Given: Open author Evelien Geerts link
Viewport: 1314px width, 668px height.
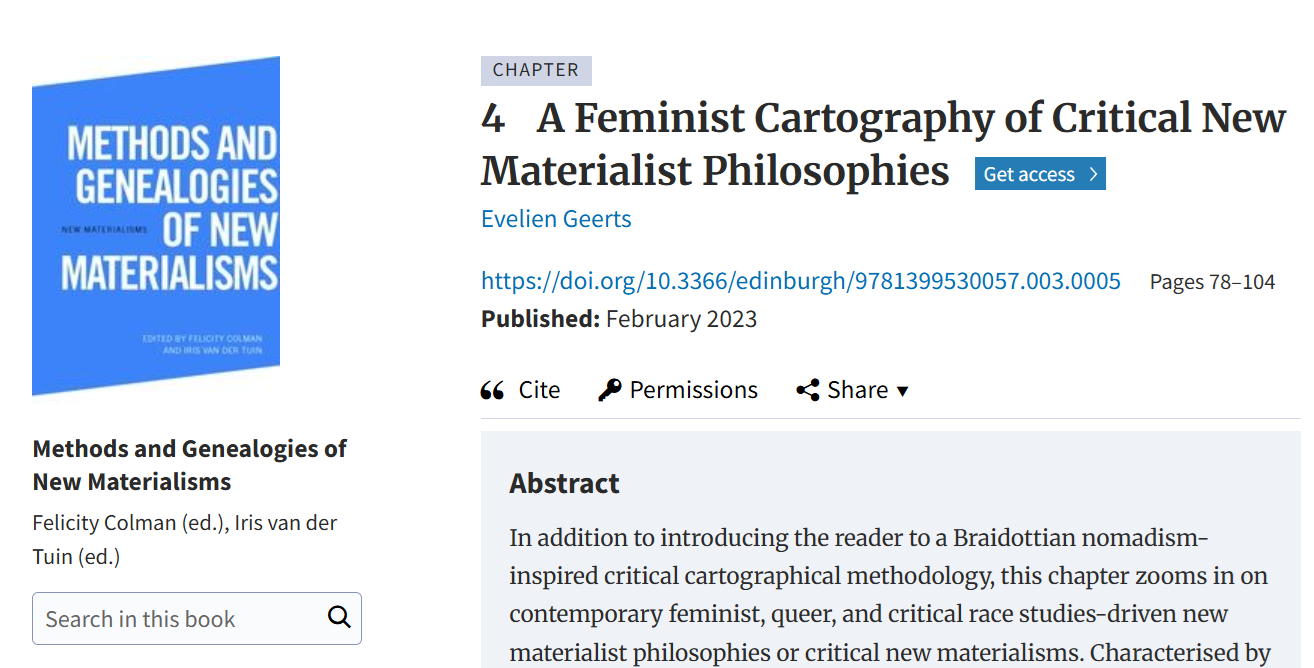Looking at the screenshot, I should coord(556,219).
